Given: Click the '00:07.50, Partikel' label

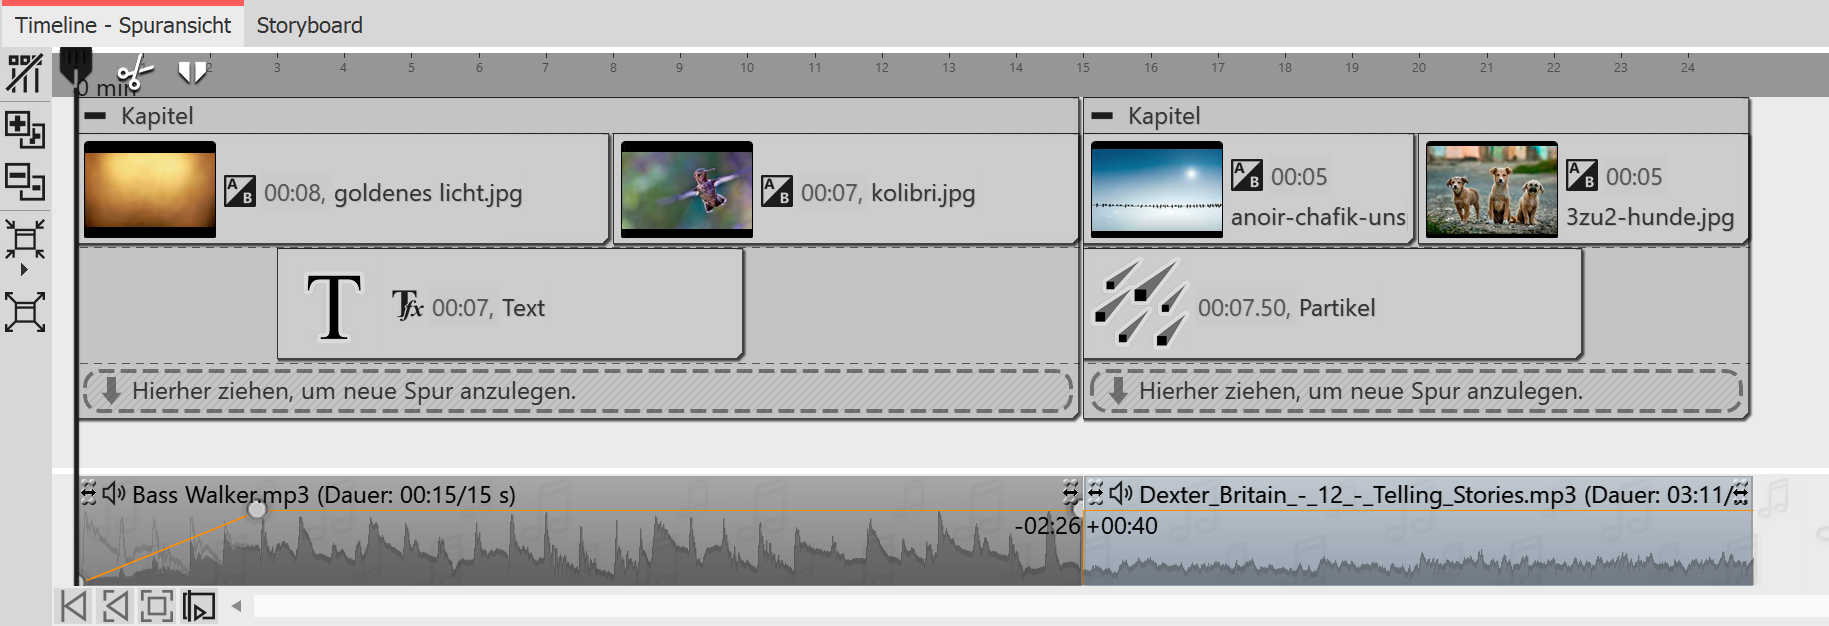Looking at the screenshot, I should click(x=1286, y=308).
